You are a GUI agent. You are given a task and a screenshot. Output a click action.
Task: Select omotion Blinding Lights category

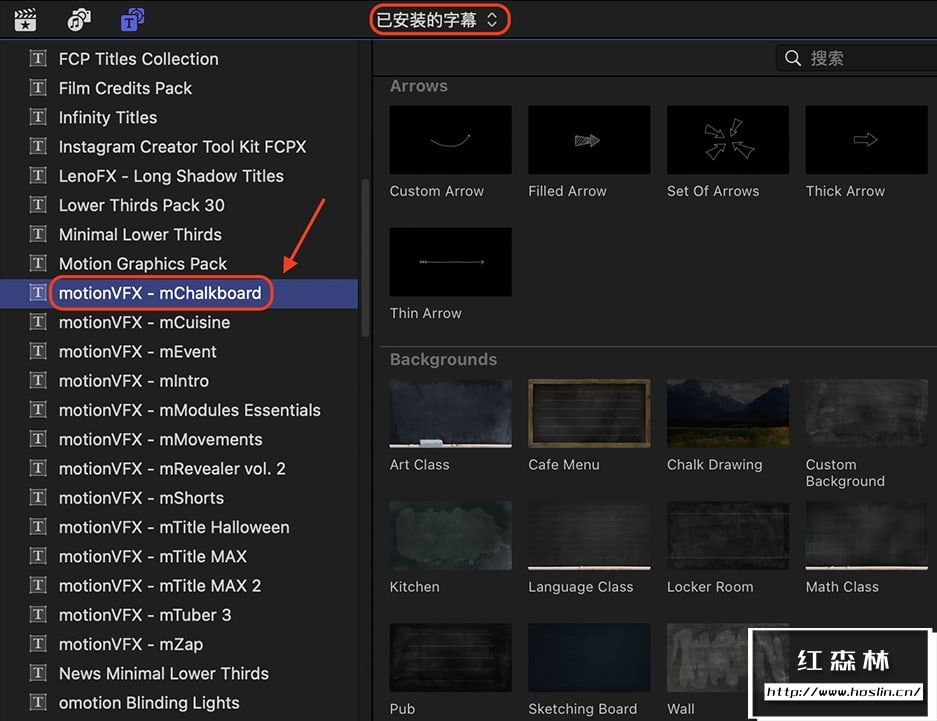pos(149,702)
